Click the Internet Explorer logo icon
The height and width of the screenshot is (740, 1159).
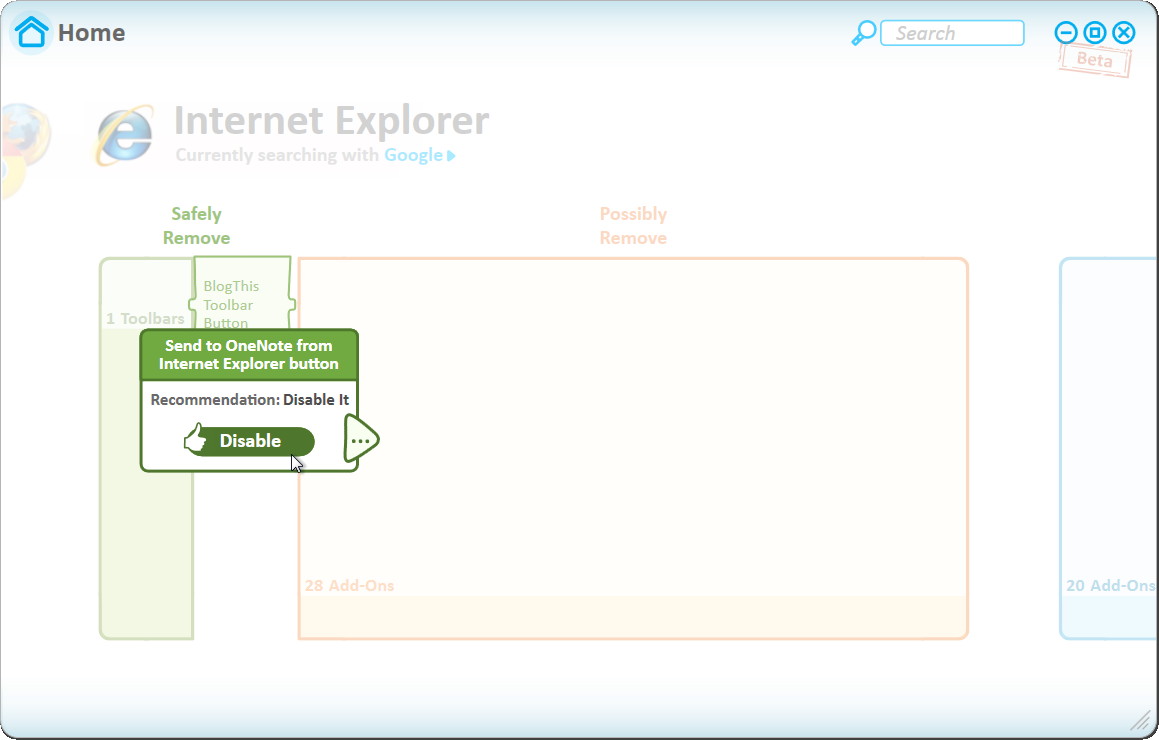click(x=124, y=135)
